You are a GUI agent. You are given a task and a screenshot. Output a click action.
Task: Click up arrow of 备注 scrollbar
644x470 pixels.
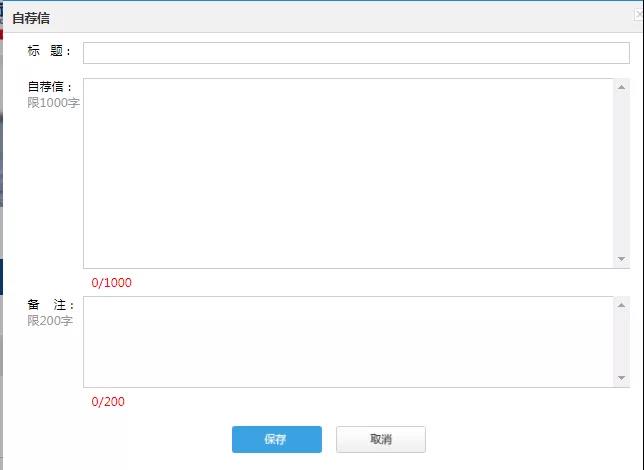(621, 305)
